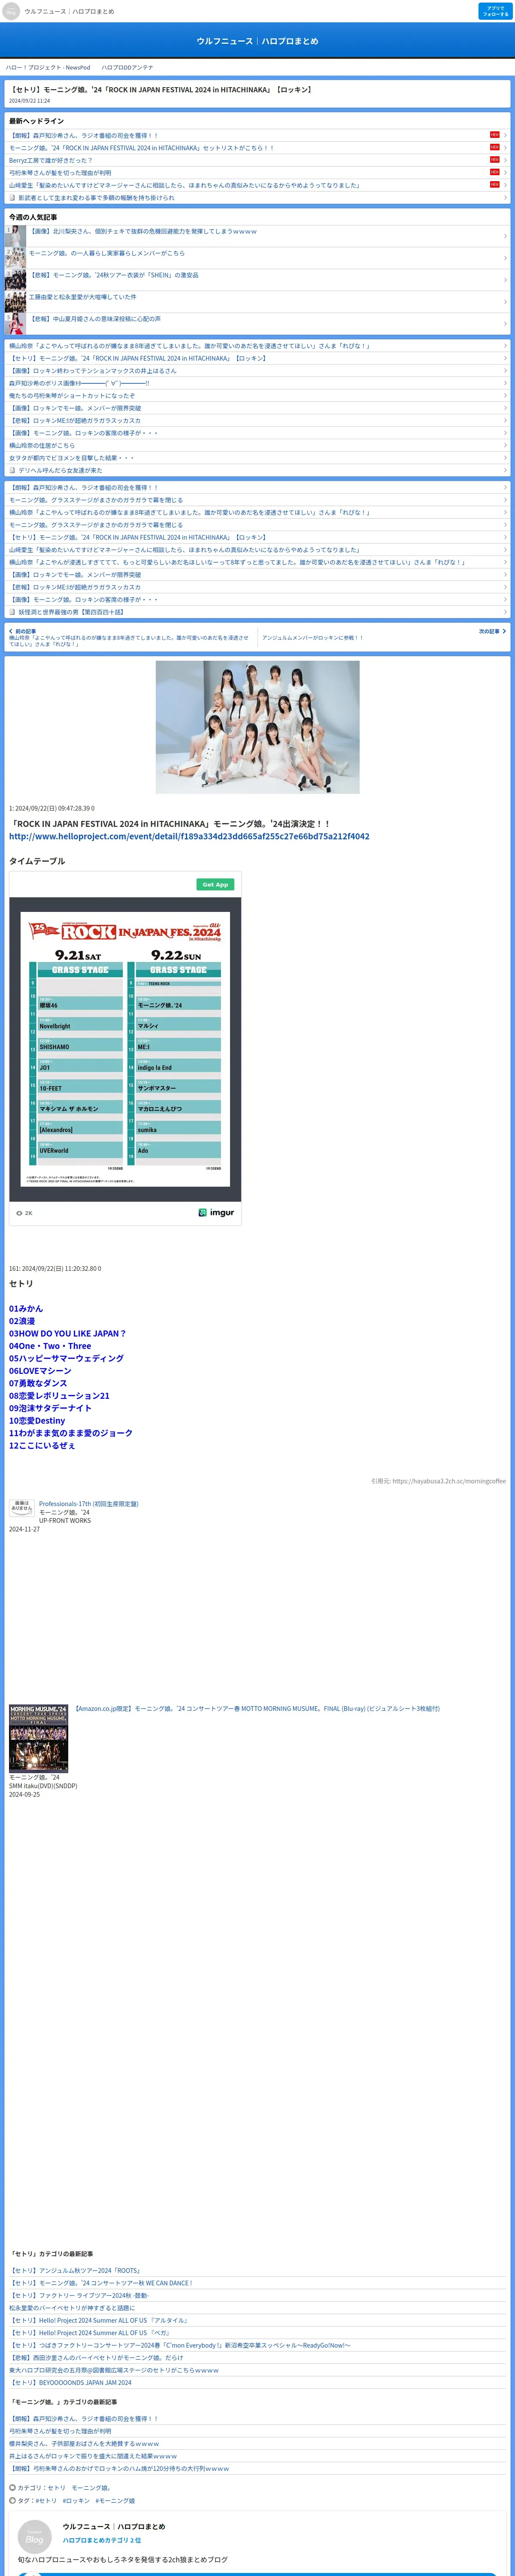Click chevron on デリヘル呼んだら女友達が来た row
The image size is (515, 2576).
tap(505, 470)
